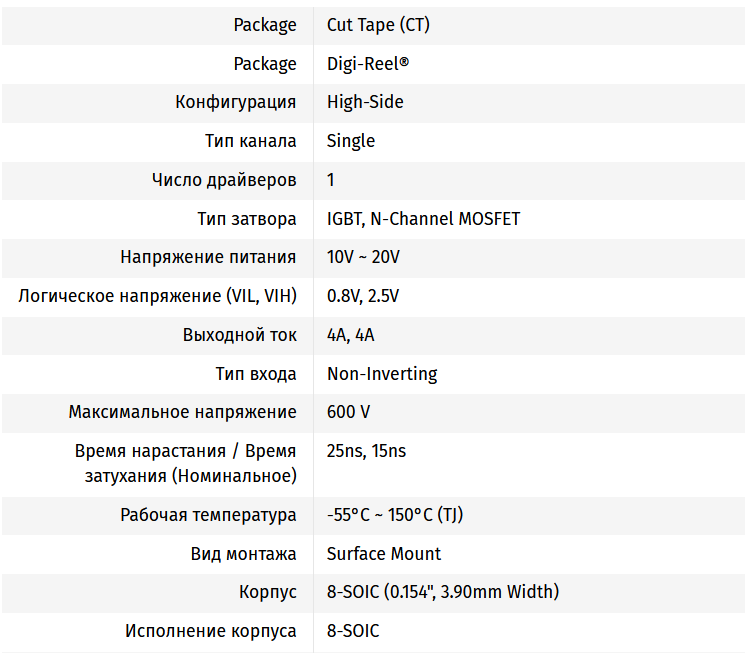
Task: Click the Cut Tape (CT) value
Action: pyautogui.click(x=378, y=25)
